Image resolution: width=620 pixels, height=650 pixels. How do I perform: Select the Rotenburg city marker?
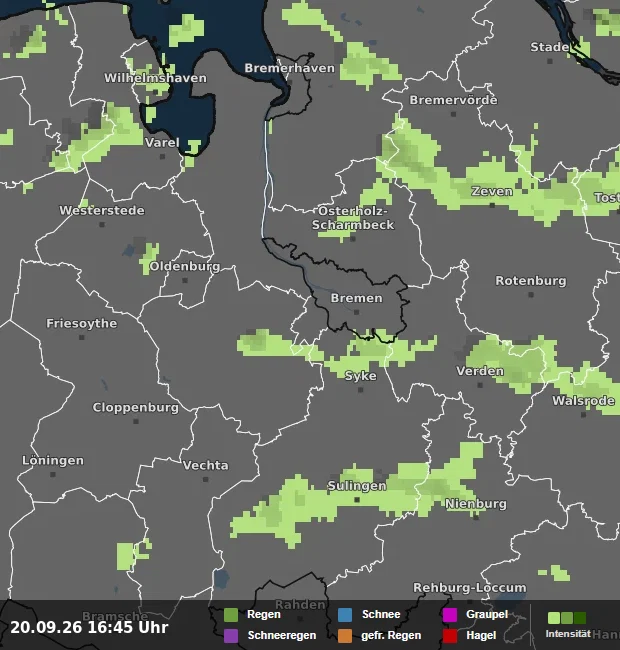tap(531, 295)
